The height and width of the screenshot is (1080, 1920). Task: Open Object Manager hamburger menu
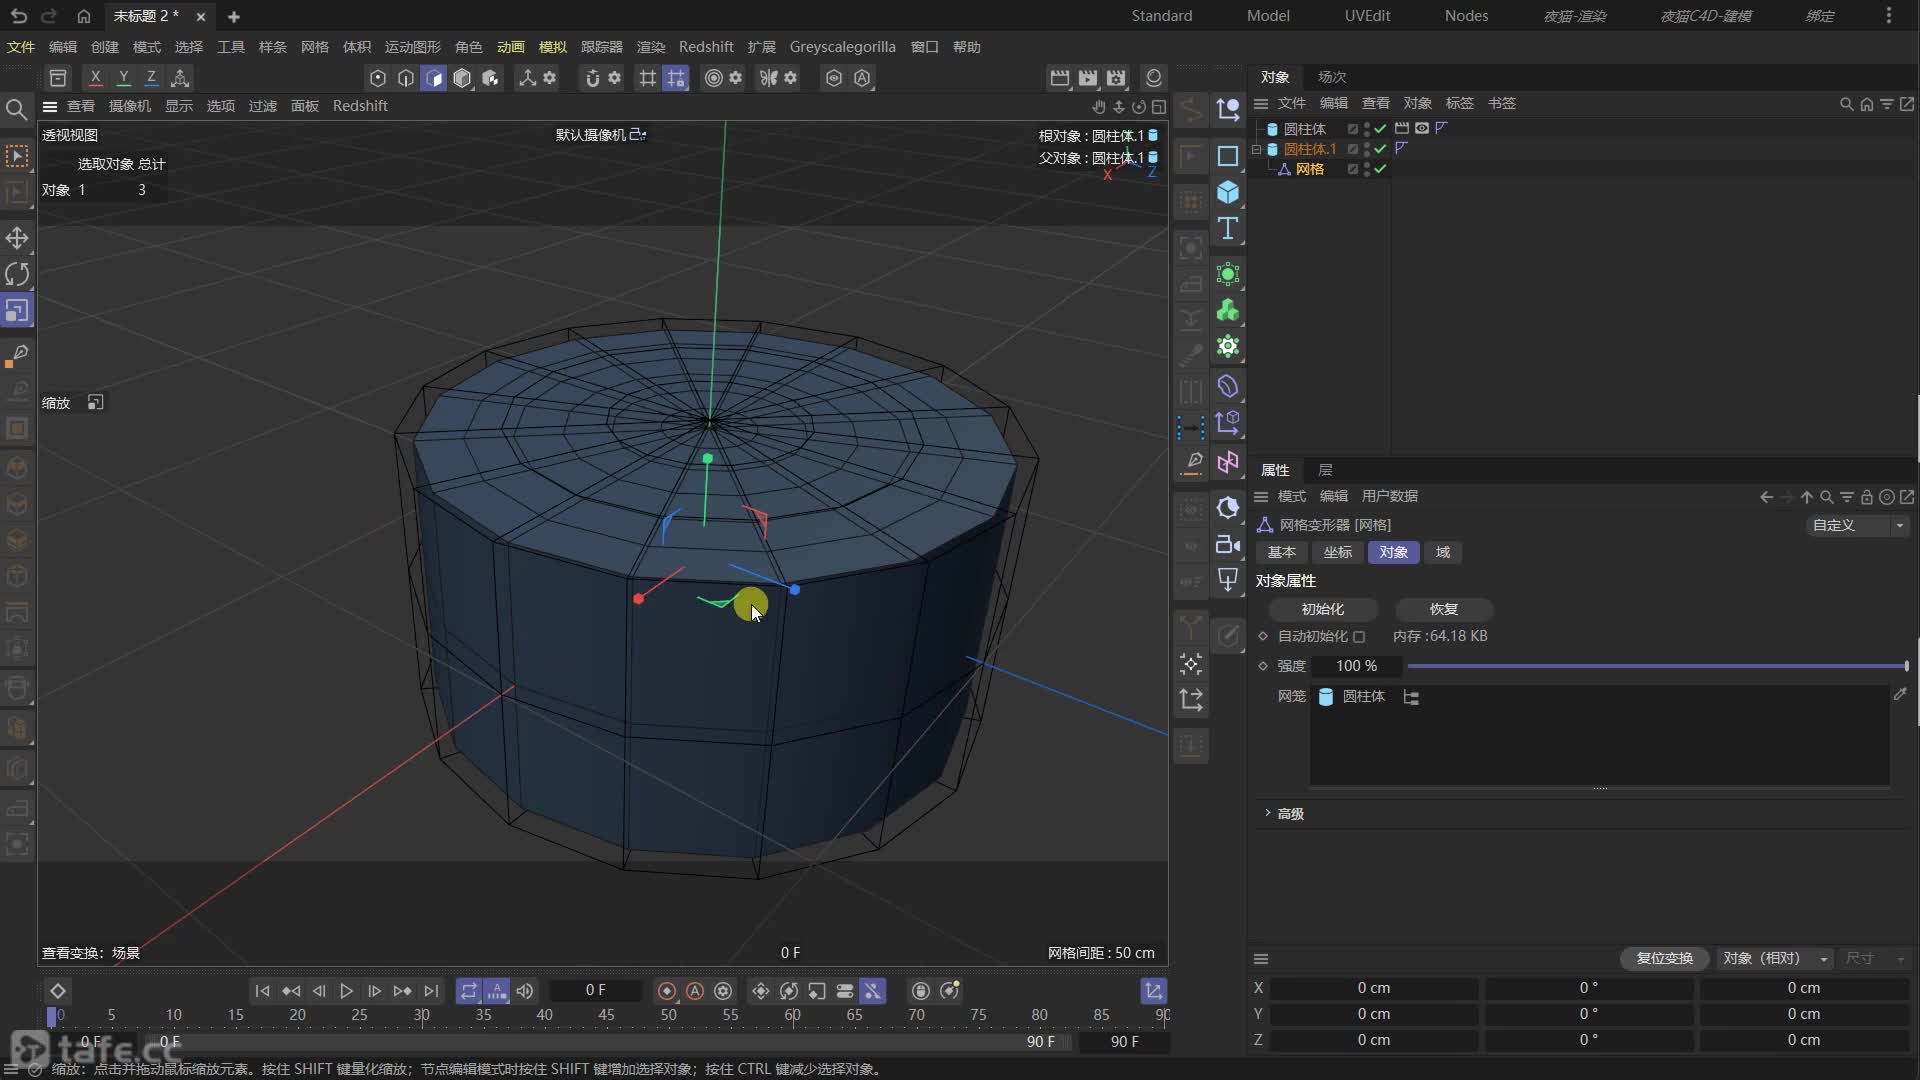pyautogui.click(x=1261, y=104)
